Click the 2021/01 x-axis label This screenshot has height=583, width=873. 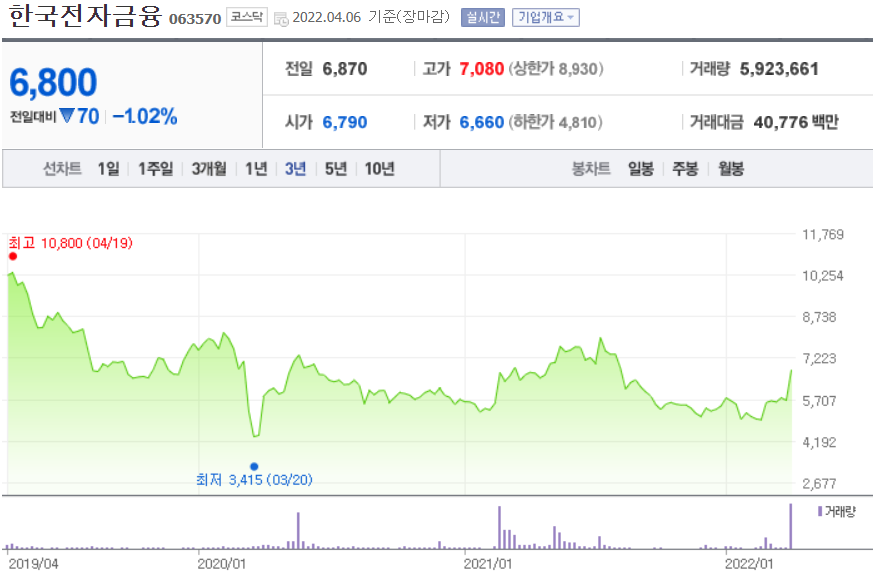coord(488,564)
